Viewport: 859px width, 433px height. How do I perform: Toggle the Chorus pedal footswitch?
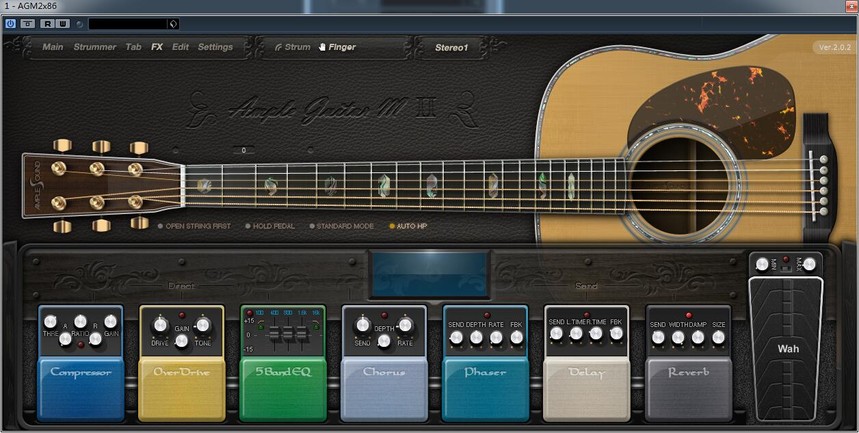(x=384, y=389)
